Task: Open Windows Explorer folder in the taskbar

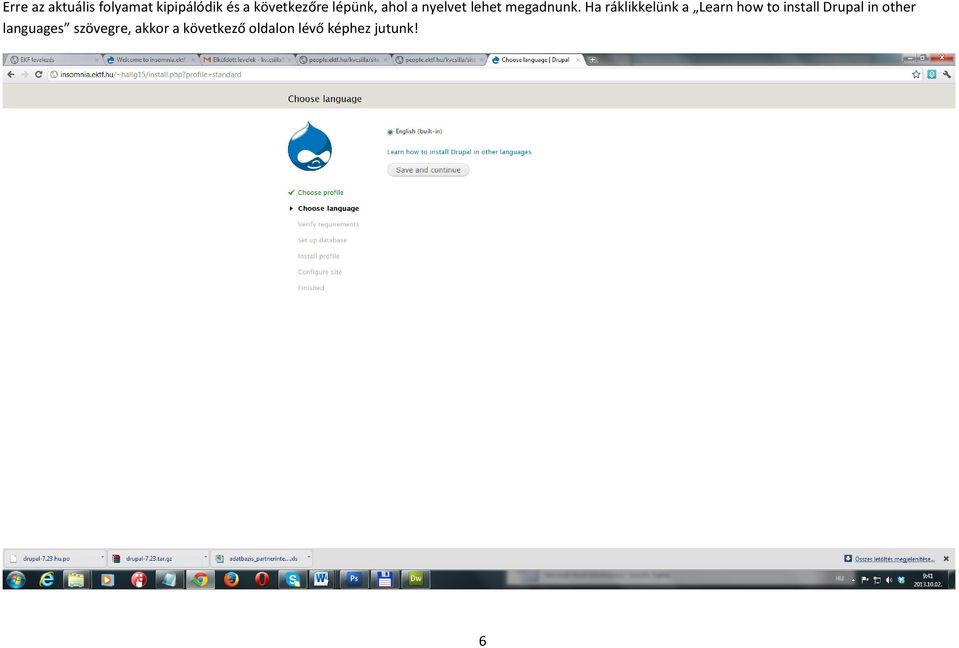Action: point(76,579)
